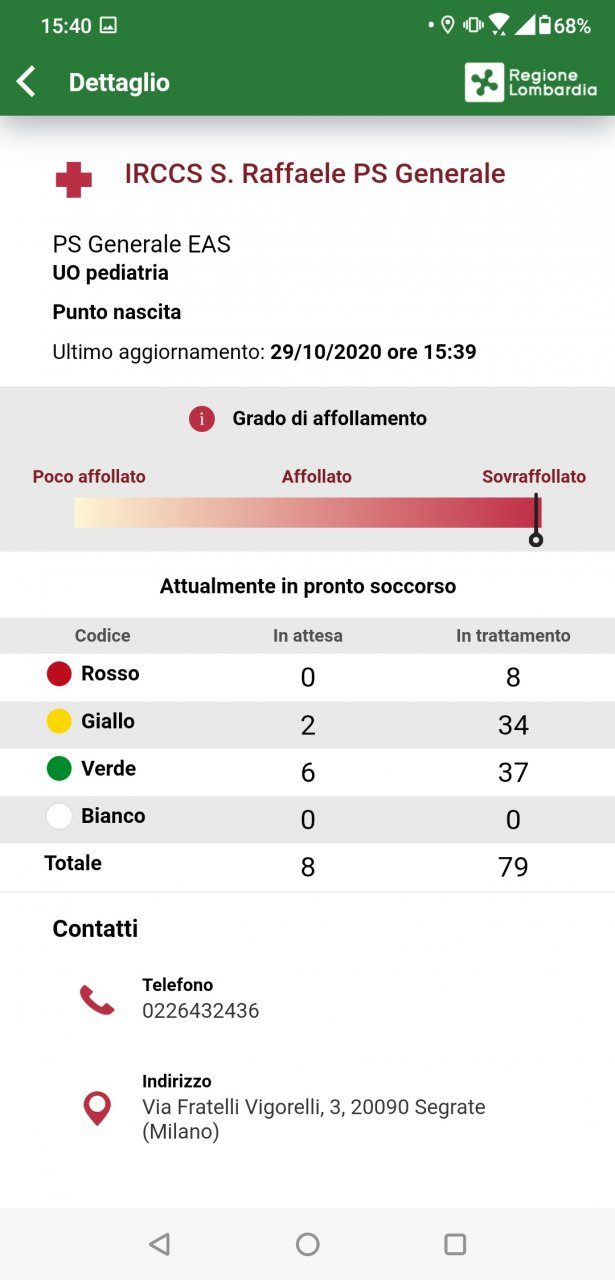Viewport: 615px width, 1280px height.
Task: Tap the Bianco white code dot
Action: 59,816
